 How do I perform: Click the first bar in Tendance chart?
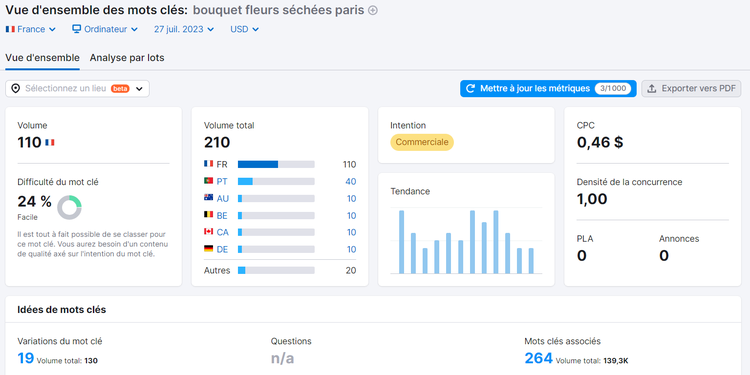point(402,242)
